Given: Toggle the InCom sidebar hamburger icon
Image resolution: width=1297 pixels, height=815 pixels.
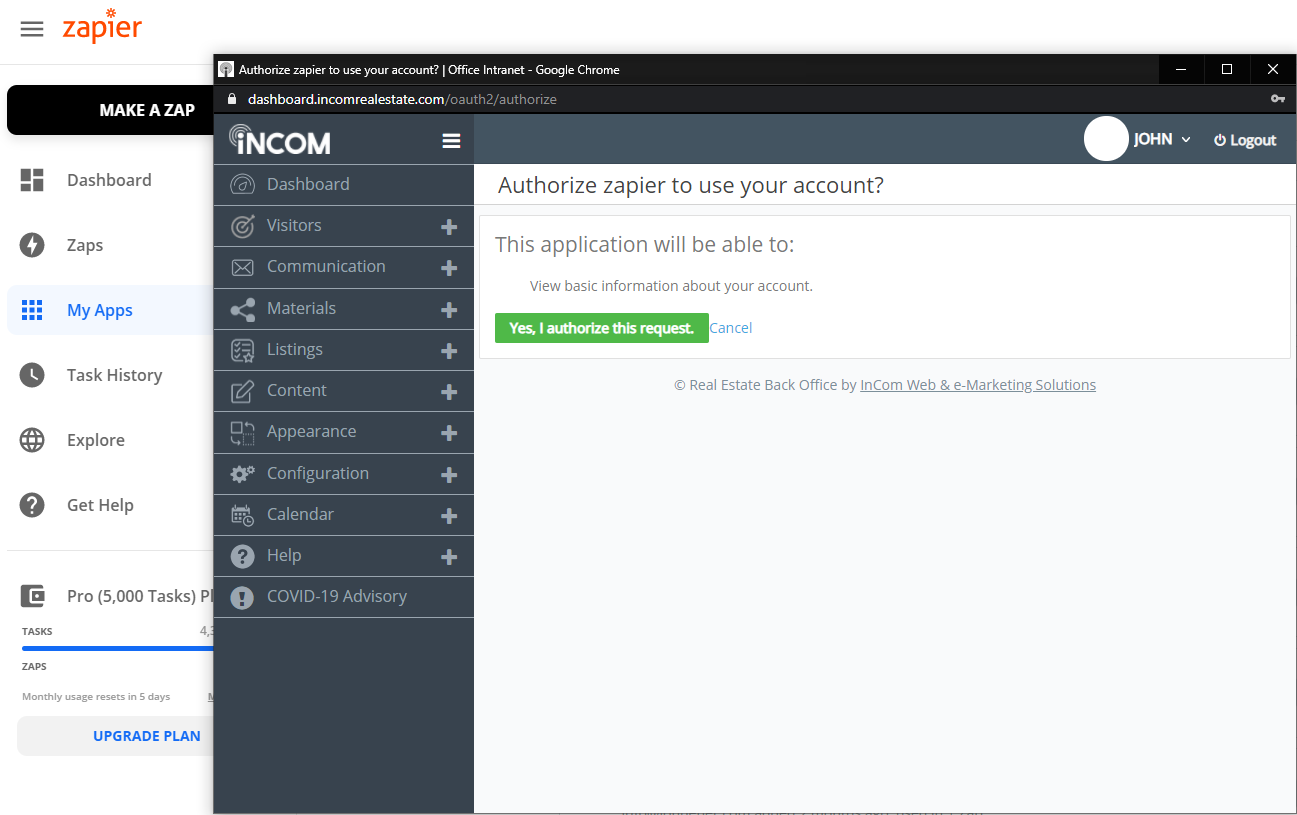Looking at the screenshot, I should pos(451,141).
